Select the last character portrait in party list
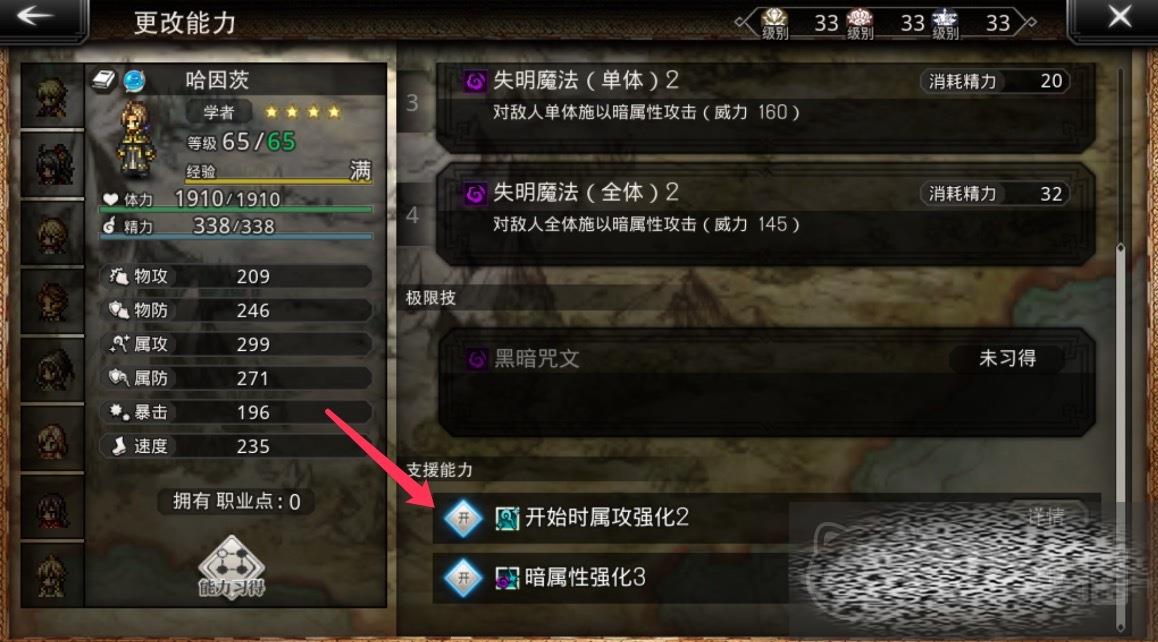 (52, 575)
